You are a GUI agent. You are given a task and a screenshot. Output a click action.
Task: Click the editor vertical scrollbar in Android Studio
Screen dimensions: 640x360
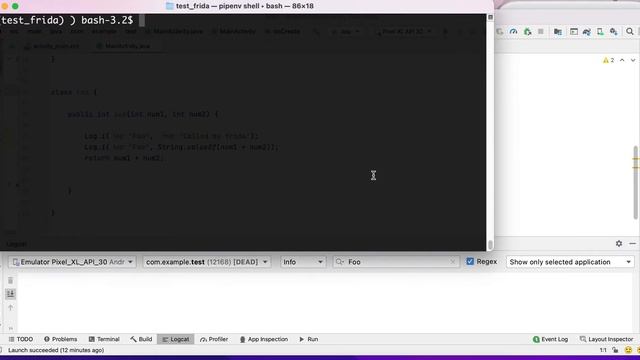pyautogui.click(x=636, y=183)
